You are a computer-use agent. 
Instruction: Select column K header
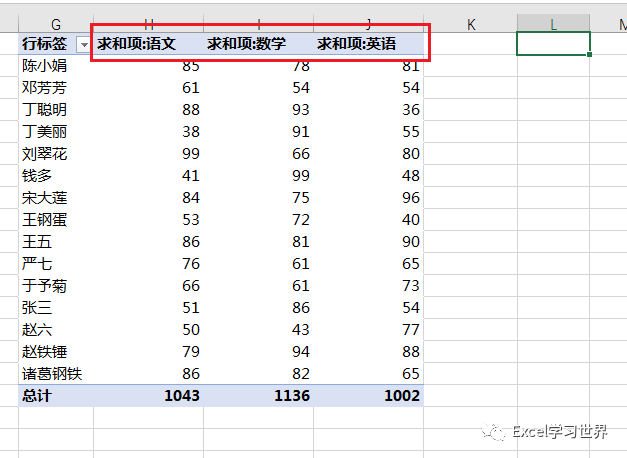pos(471,24)
